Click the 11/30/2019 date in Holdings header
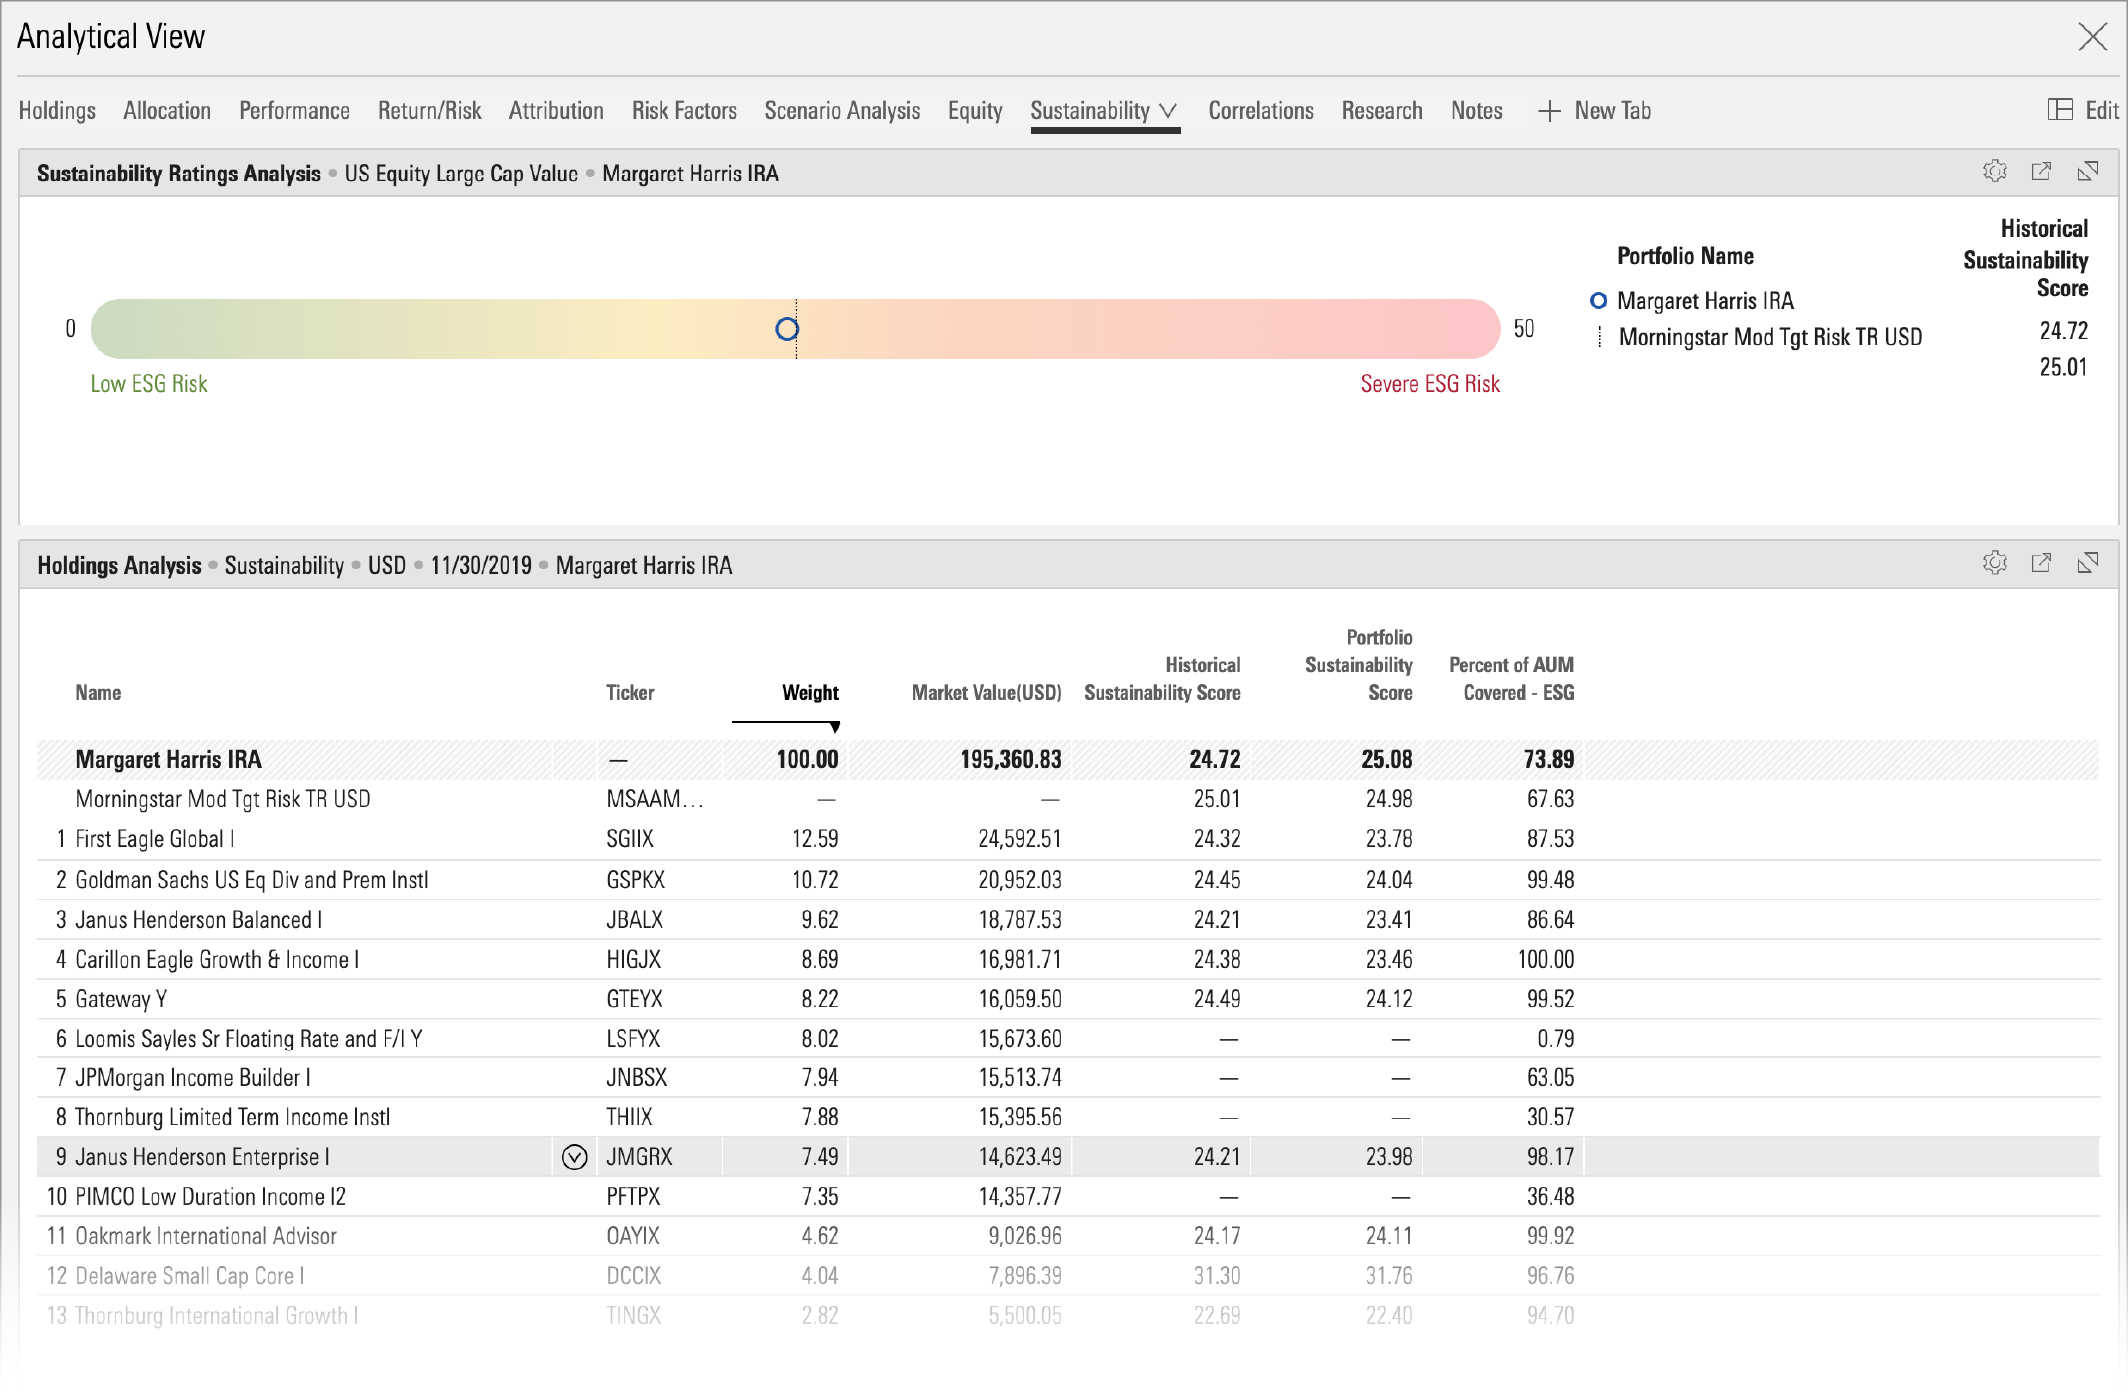The height and width of the screenshot is (1400, 2128). [x=481, y=565]
